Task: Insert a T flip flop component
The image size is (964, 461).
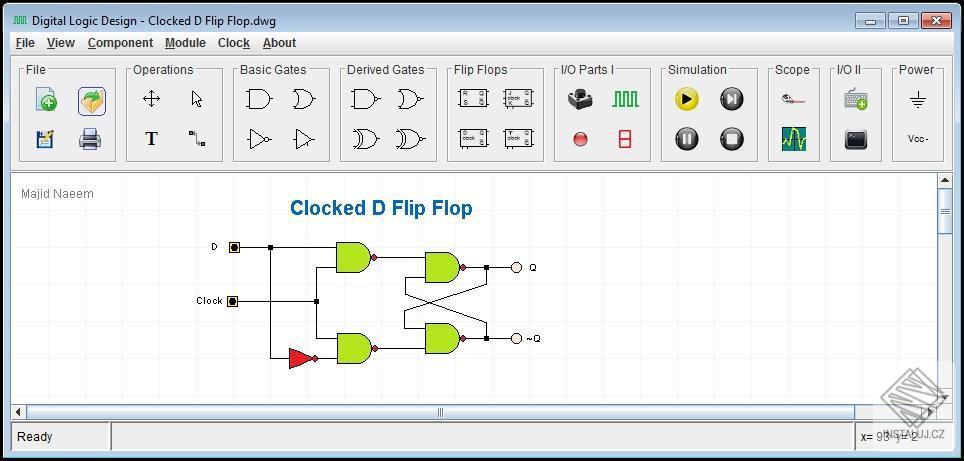Action: [518, 138]
